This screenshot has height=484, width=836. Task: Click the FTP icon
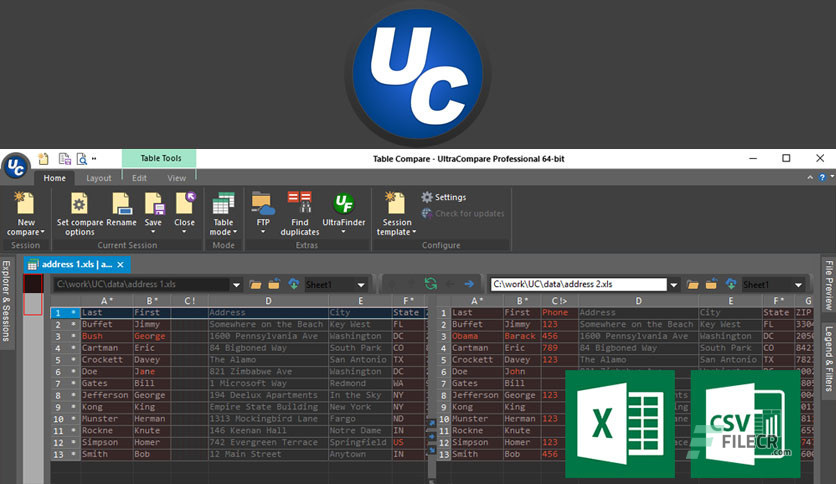click(x=263, y=203)
